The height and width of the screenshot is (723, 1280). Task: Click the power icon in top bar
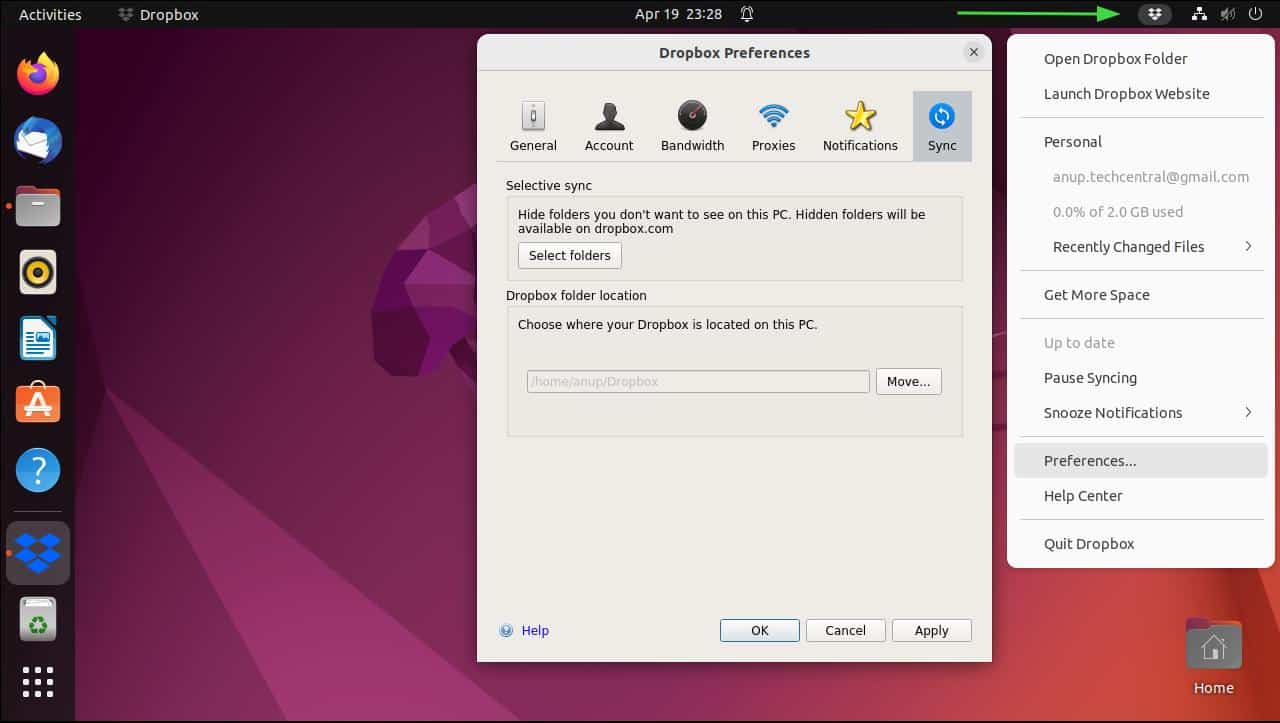(x=1256, y=14)
